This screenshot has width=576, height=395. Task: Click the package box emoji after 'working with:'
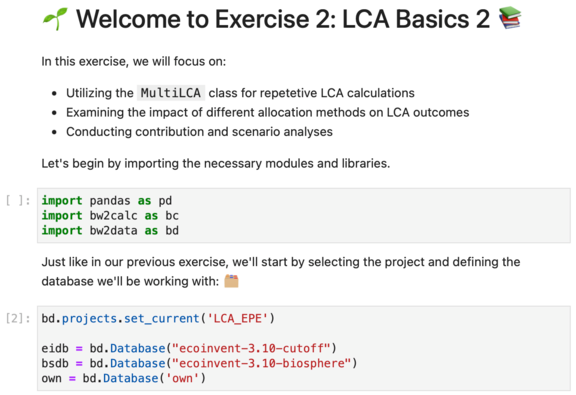point(231,281)
